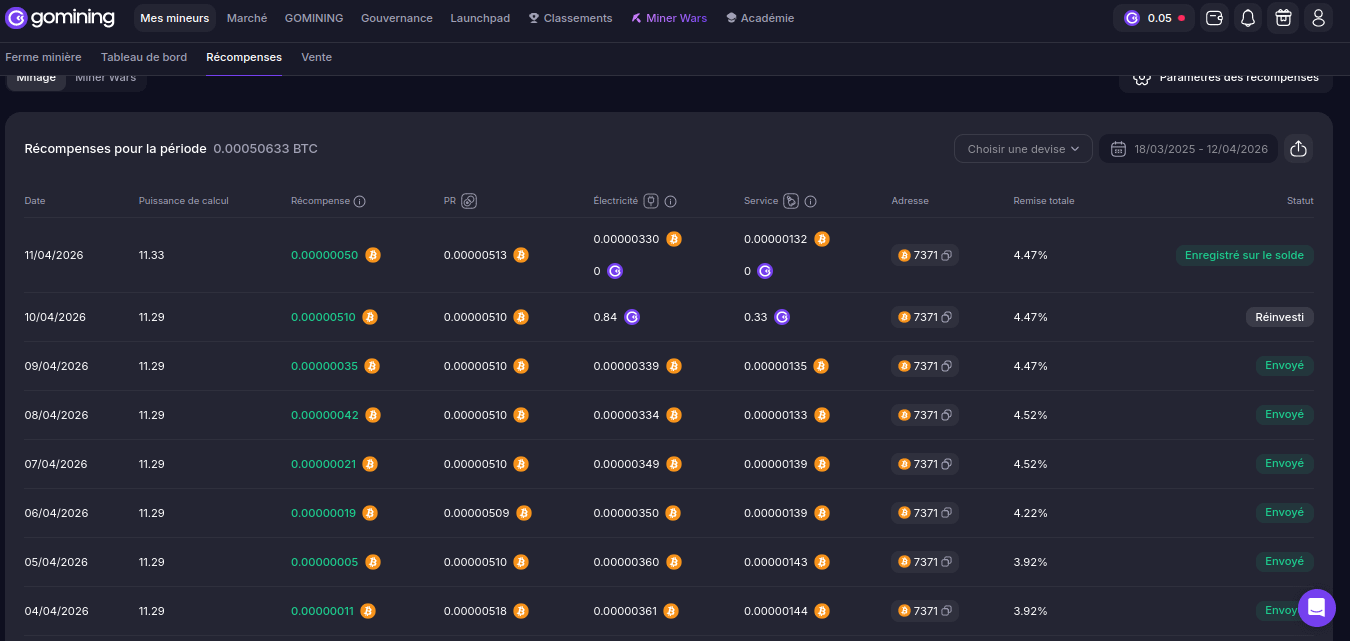This screenshot has height=641, width=1350.
Task: Click the export/share rewards icon
Action: [x=1298, y=149]
